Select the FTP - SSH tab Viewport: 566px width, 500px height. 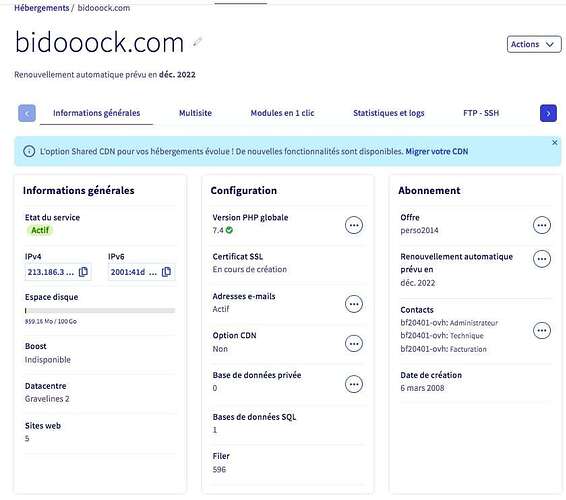click(x=481, y=113)
